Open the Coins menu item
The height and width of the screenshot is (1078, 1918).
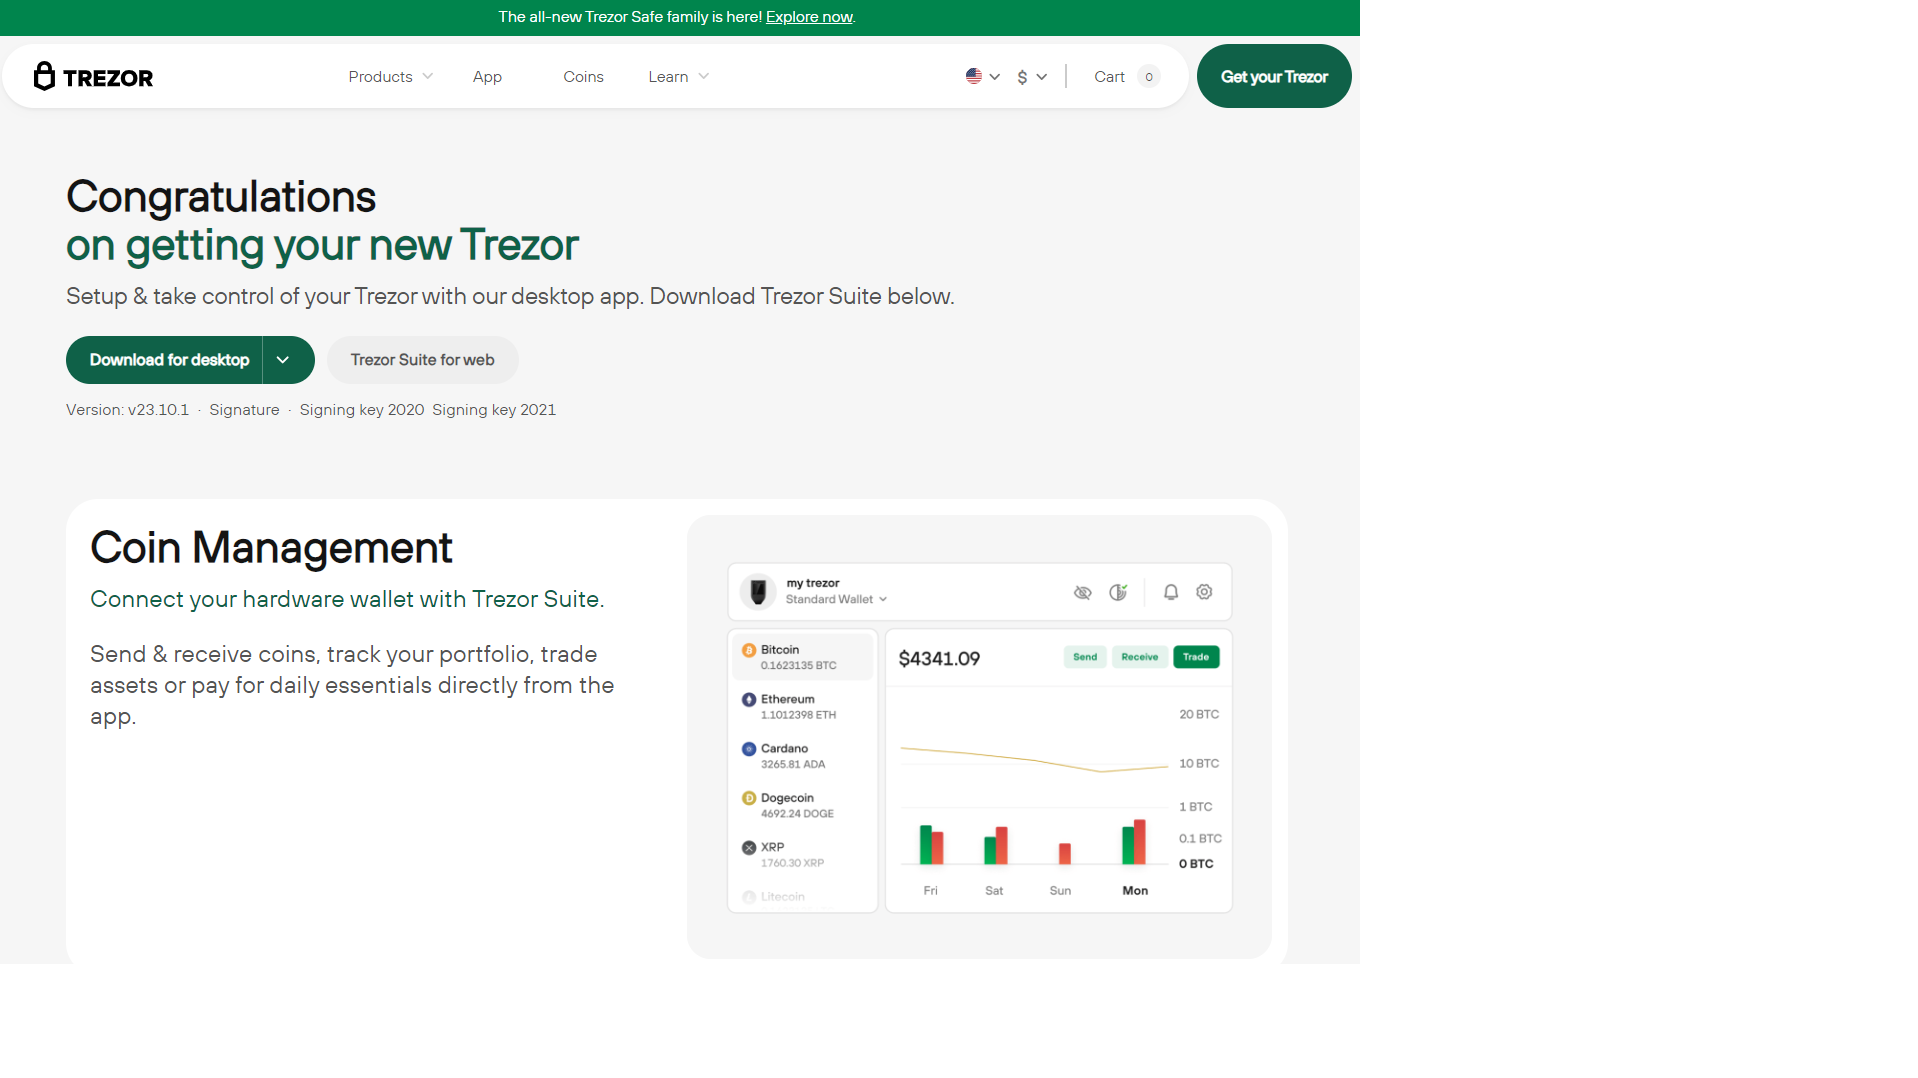click(583, 76)
